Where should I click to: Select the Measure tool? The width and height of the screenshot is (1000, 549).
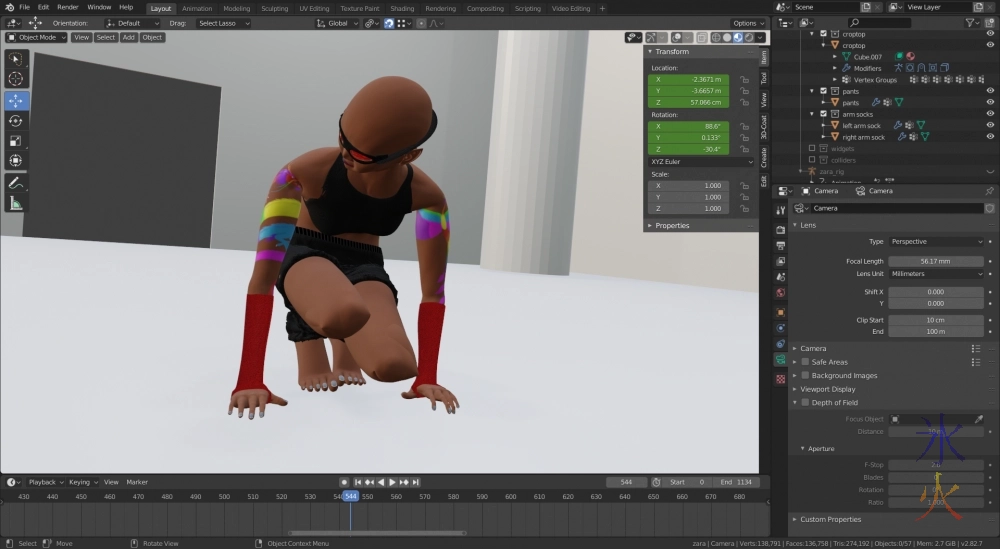pos(16,203)
